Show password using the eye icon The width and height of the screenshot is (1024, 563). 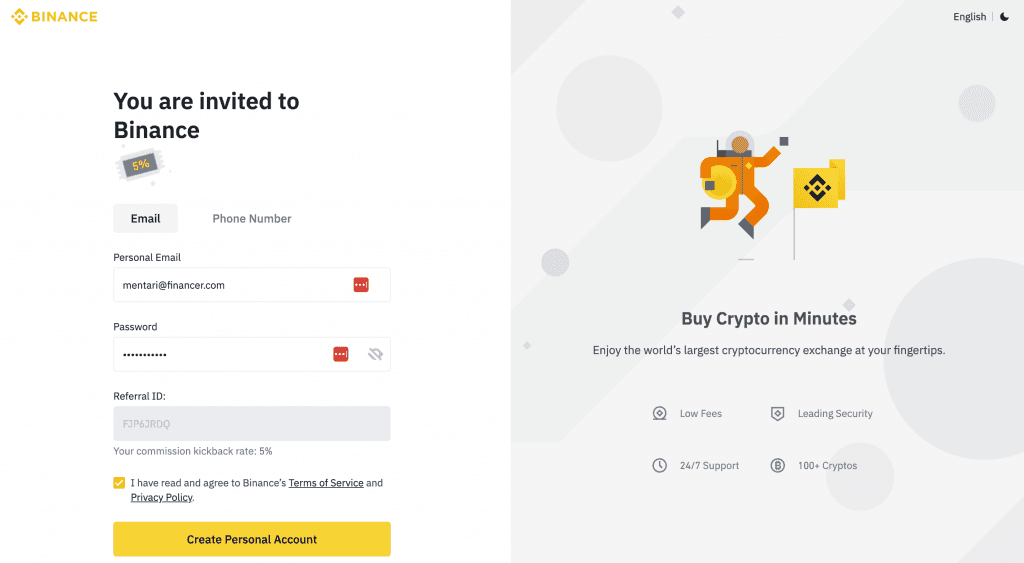(376, 354)
